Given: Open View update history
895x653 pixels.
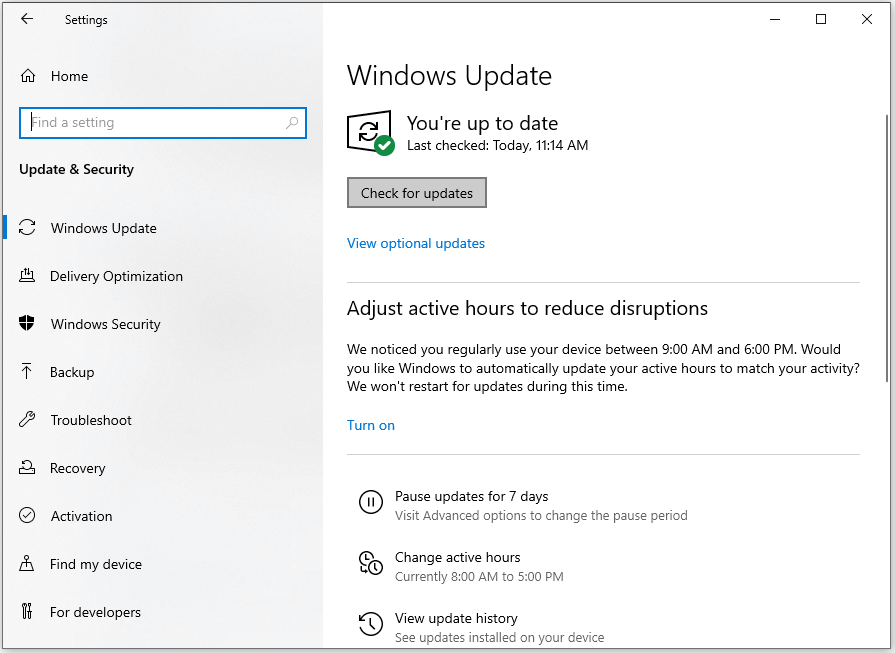Looking at the screenshot, I should 456,618.
